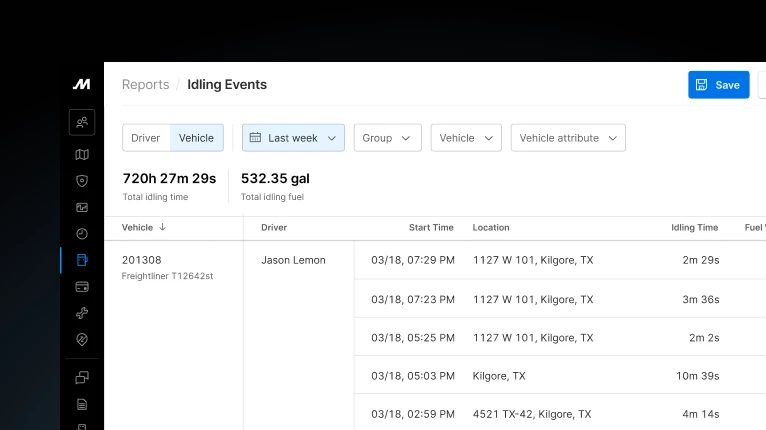Open the clock hours icon in sidebar
Image resolution: width=766 pixels, height=430 pixels.
(82, 234)
